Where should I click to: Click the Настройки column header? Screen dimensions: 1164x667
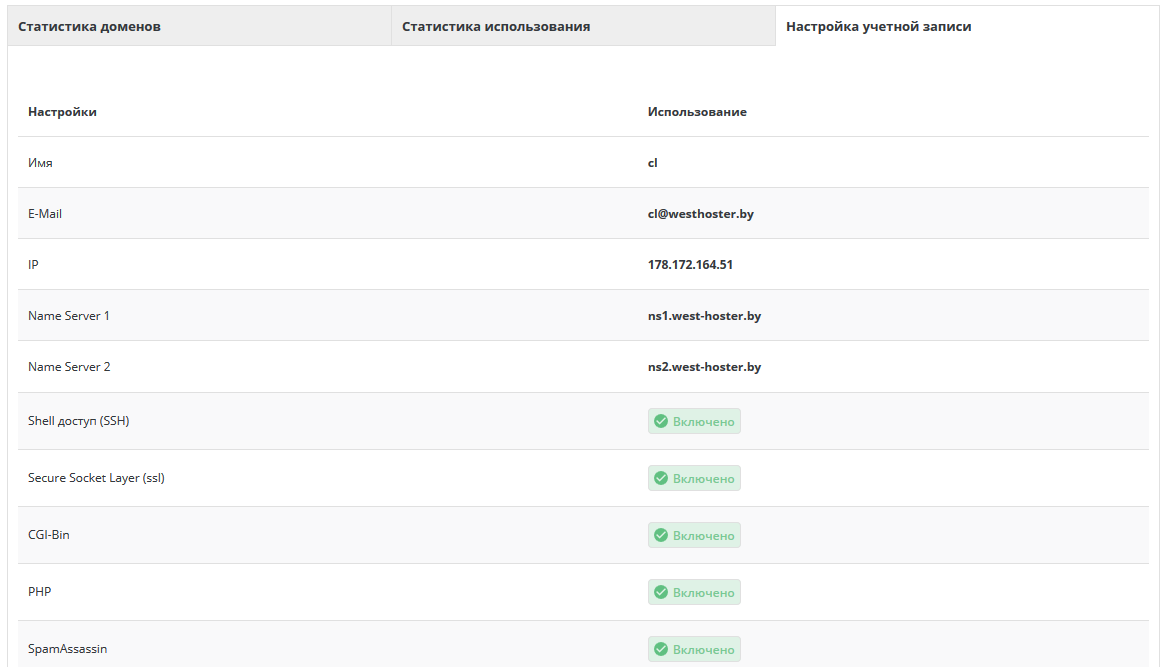click(62, 112)
